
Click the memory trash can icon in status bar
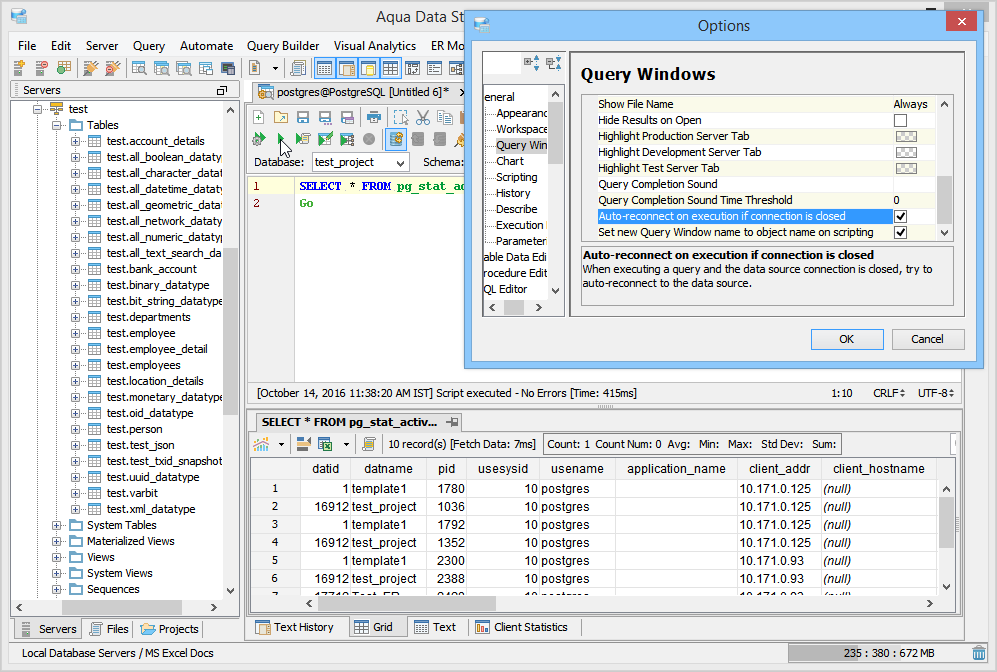pyautogui.click(x=979, y=653)
